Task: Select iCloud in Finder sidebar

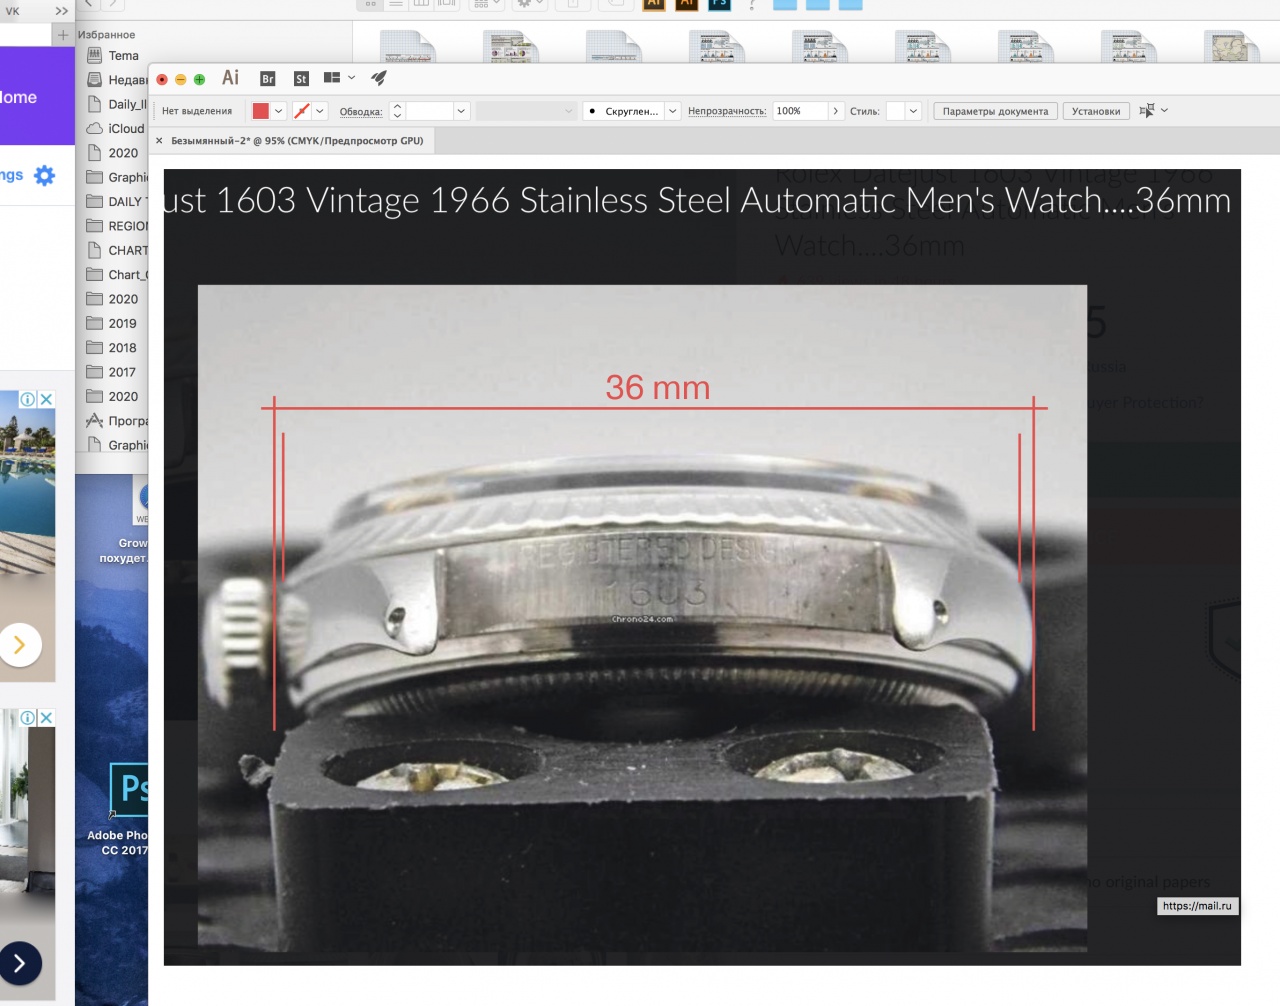Action: point(126,129)
